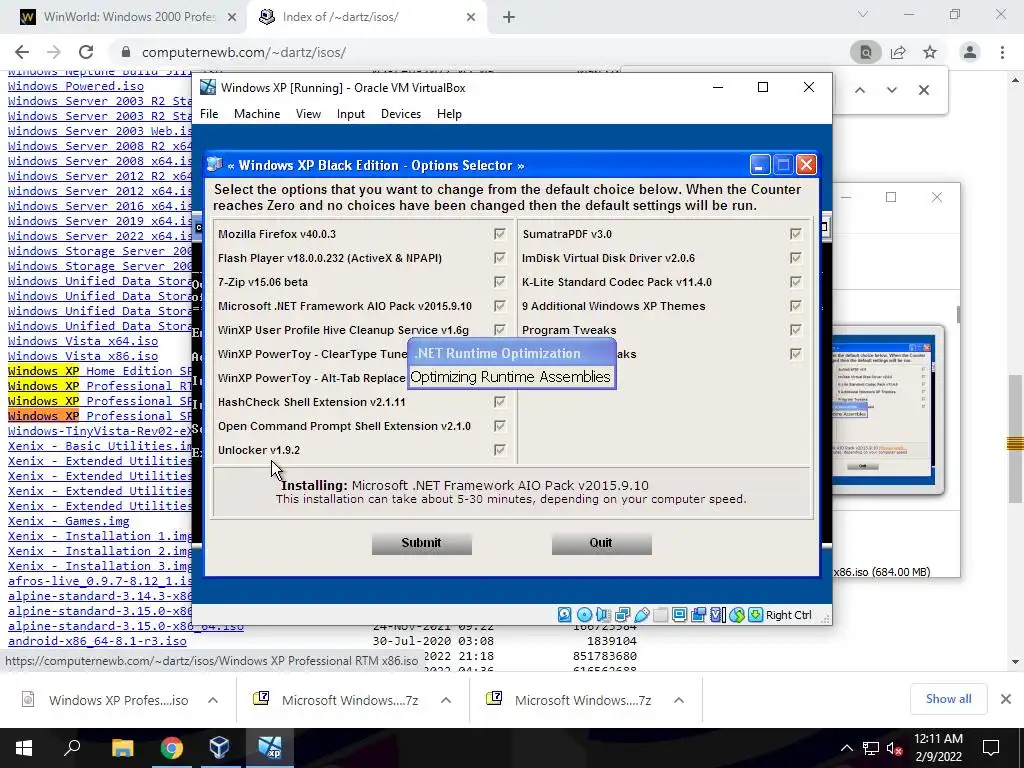Image resolution: width=1024 pixels, height=768 pixels.
Task: Click the audio icon in VirtualBox status bar
Action: coord(603,615)
